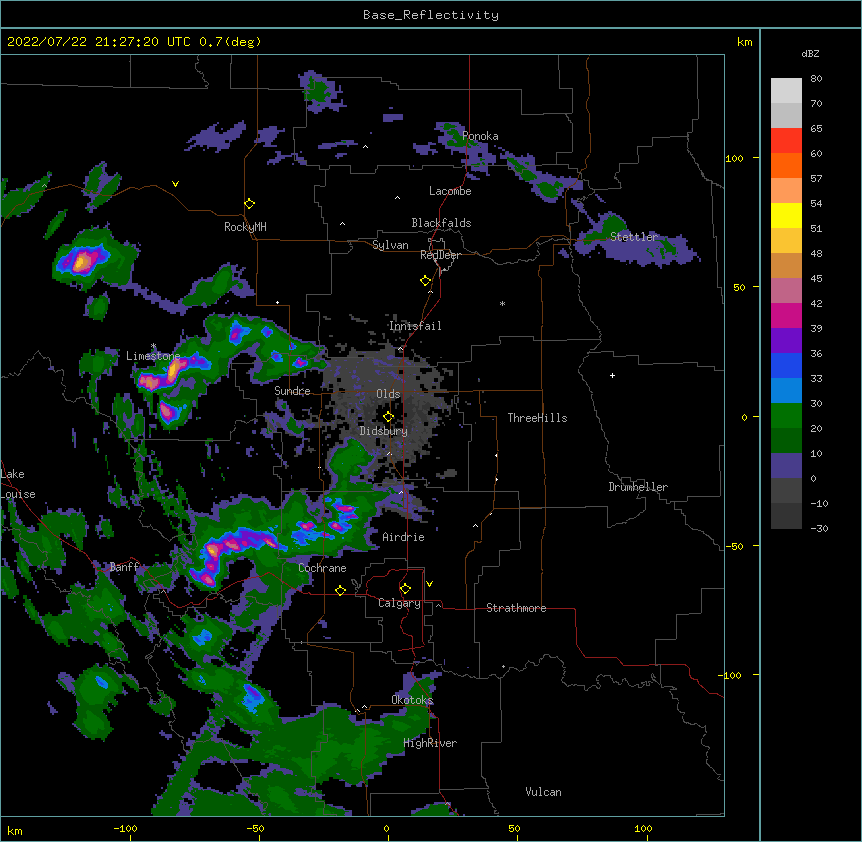Click the Lacombe city label
The height and width of the screenshot is (842, 862).
point(450,191)
